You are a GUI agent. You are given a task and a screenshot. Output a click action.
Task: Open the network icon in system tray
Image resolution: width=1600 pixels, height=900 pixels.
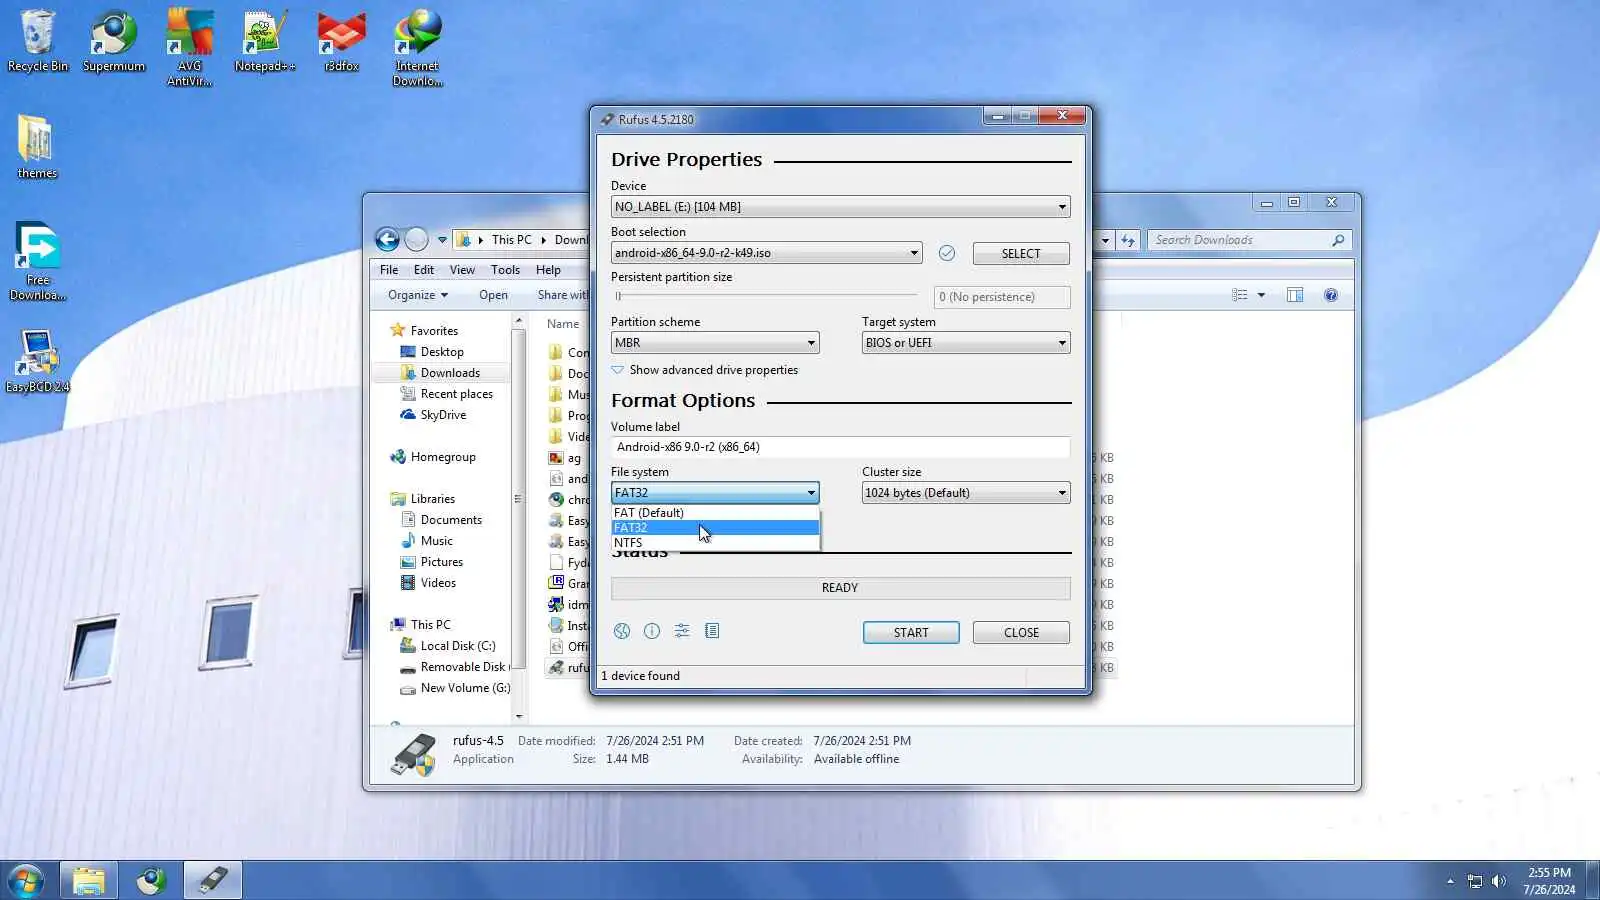click(x=1475, y=881)
